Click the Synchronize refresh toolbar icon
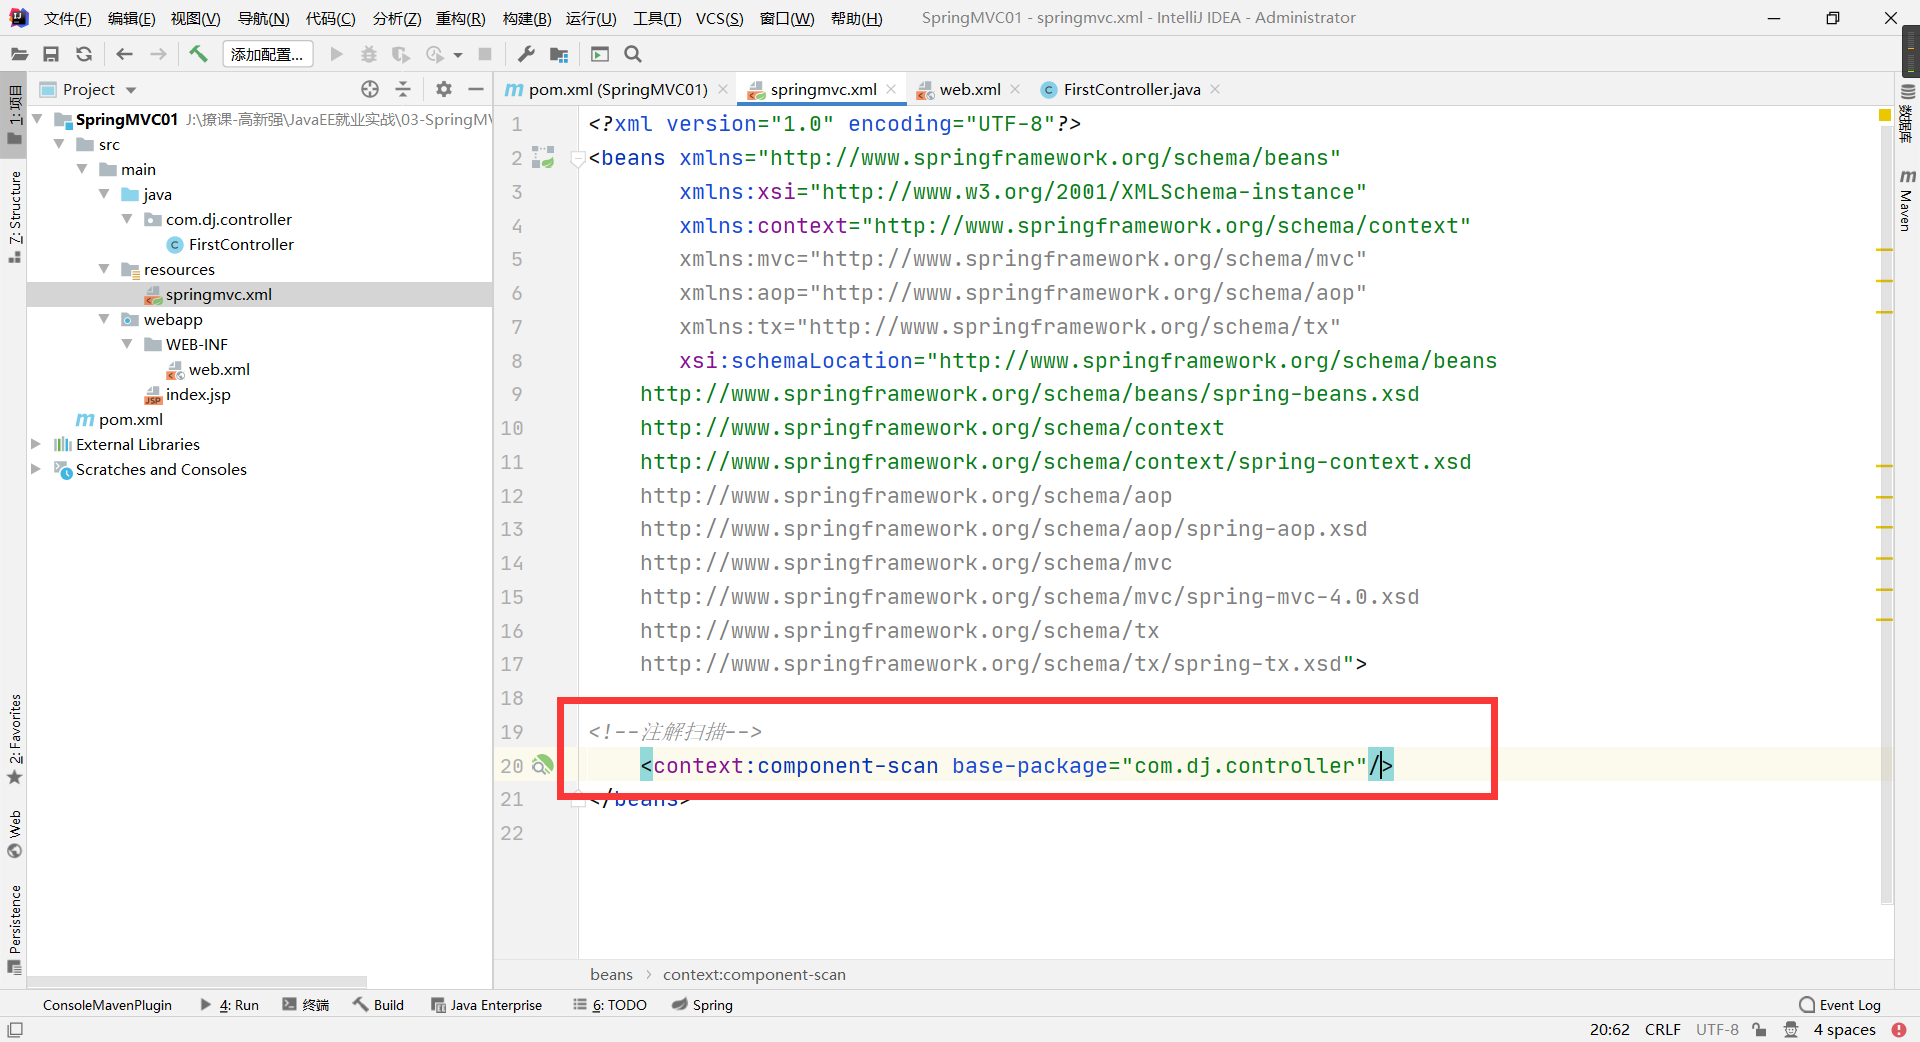The width and height of the screenshot is (1920, 1042). [84, 54]
